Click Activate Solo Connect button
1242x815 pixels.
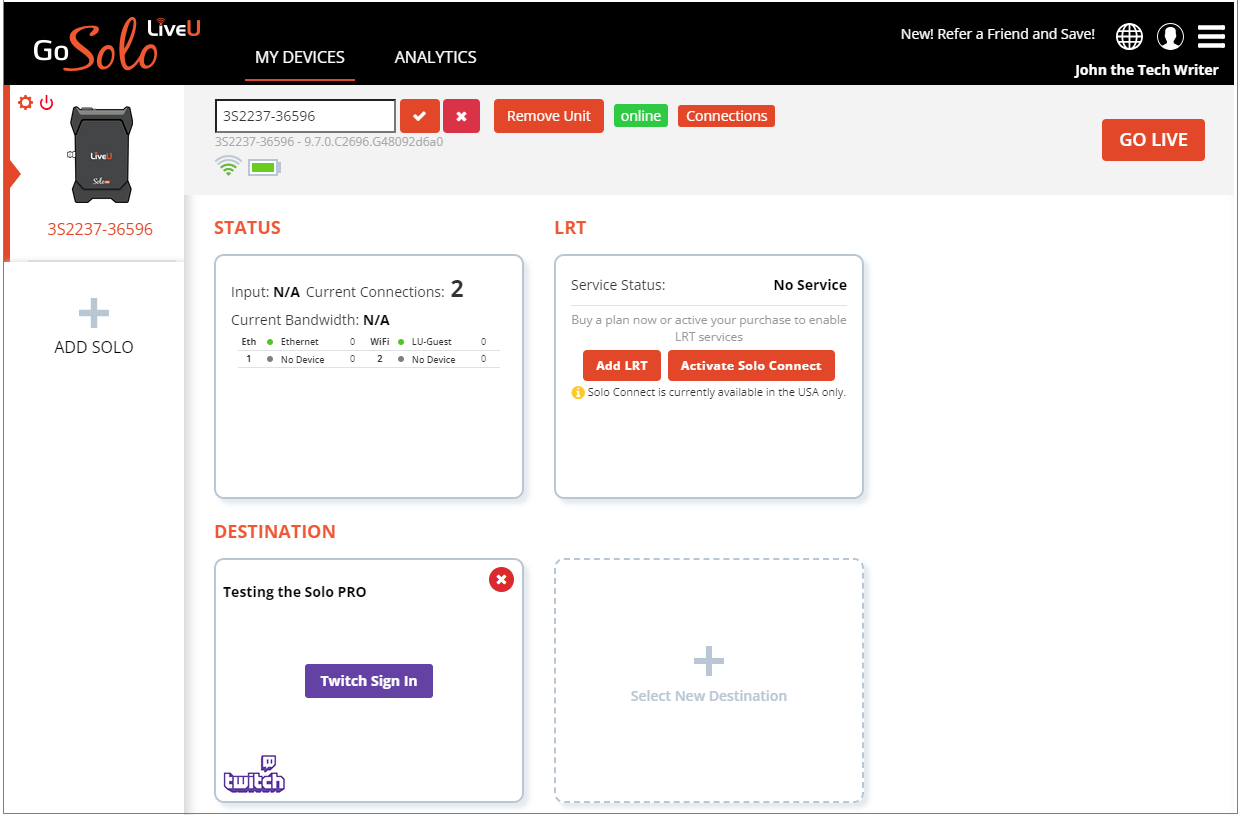751,366
